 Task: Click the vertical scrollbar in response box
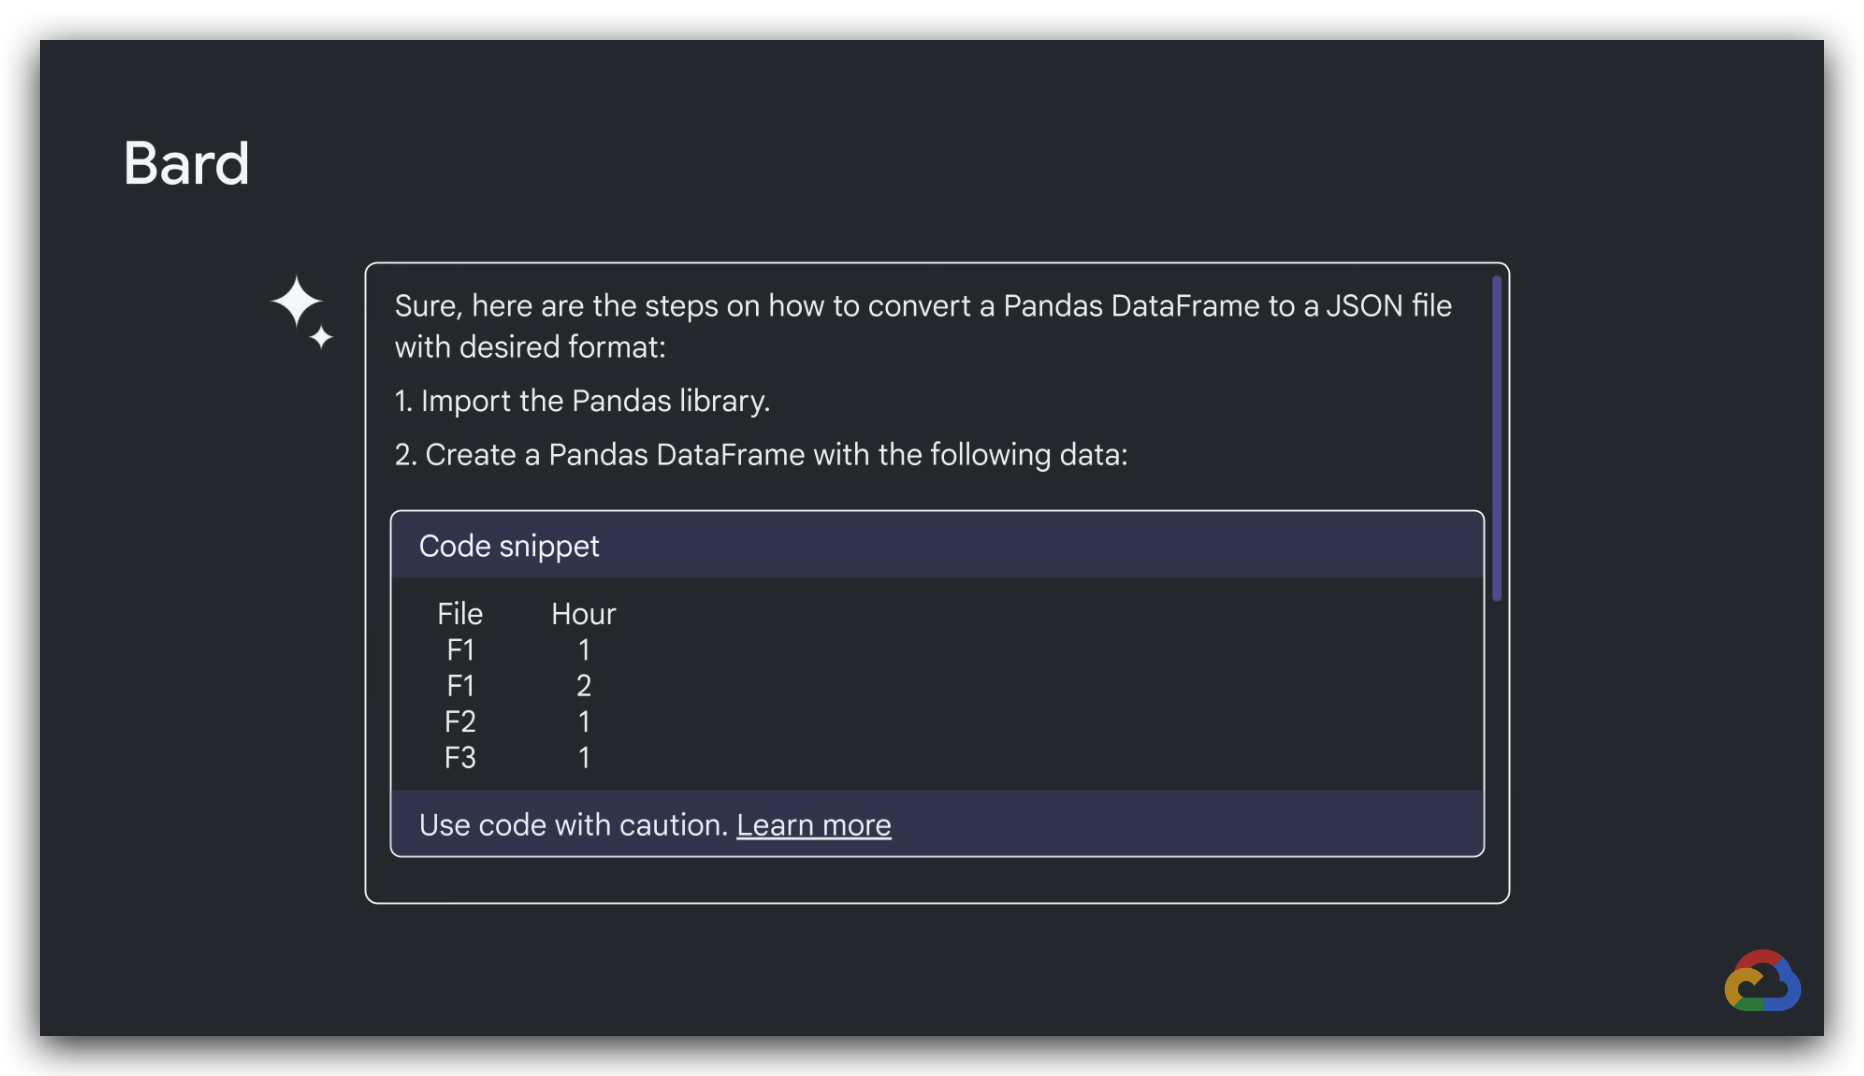coord(1497,438)
